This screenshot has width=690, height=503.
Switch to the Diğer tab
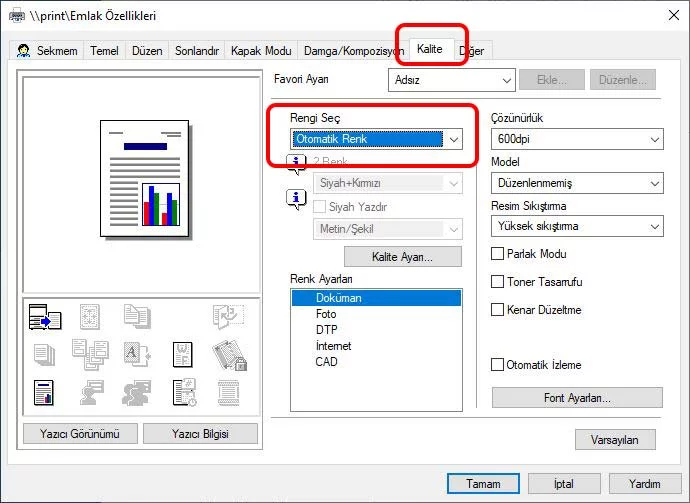(472, 51)
